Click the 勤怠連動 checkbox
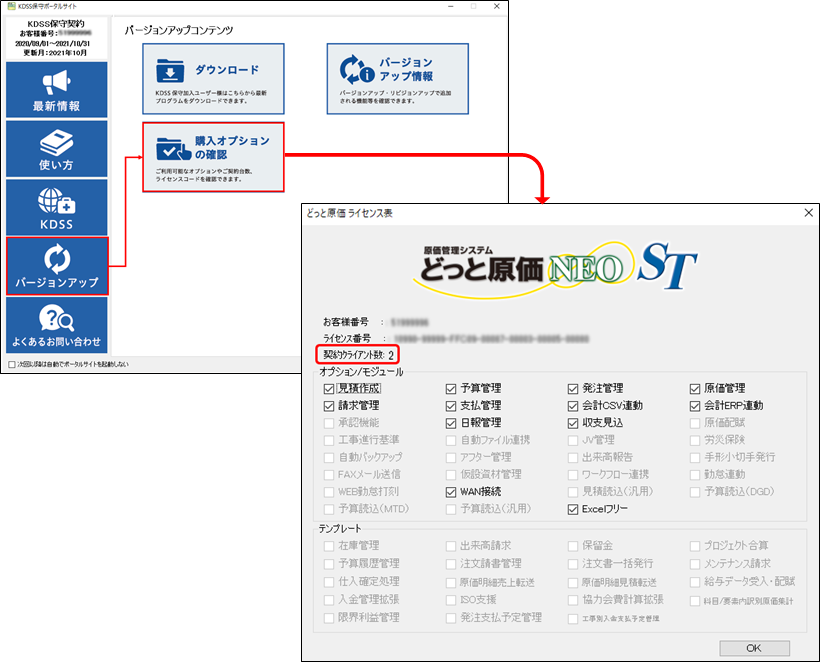820x662 pixels. coord(694,475)
